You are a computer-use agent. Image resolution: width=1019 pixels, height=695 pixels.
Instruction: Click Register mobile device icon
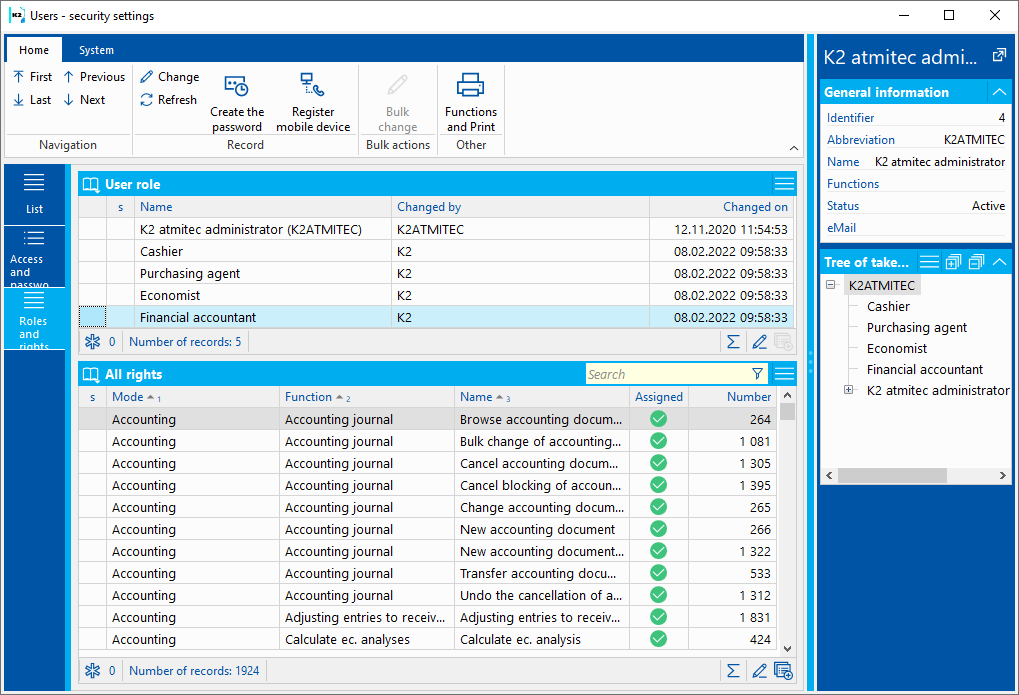tap(313, 87)
